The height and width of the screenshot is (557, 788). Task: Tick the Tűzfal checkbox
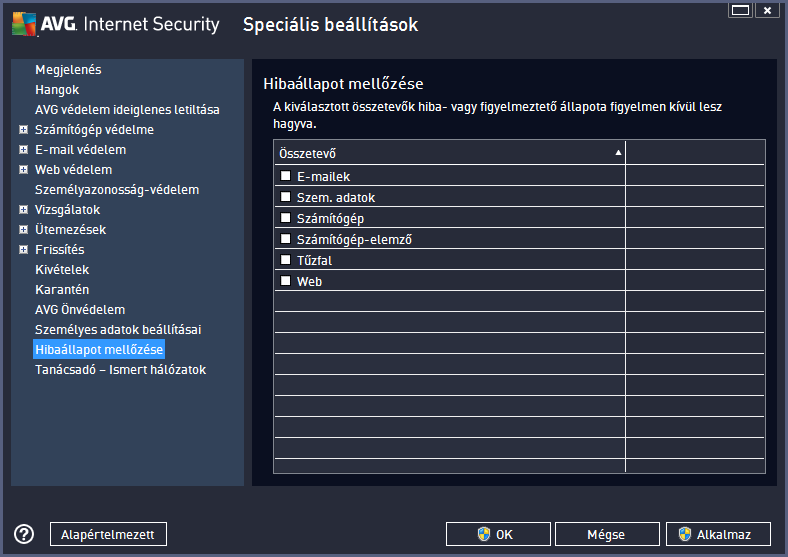tap(285, 260)
